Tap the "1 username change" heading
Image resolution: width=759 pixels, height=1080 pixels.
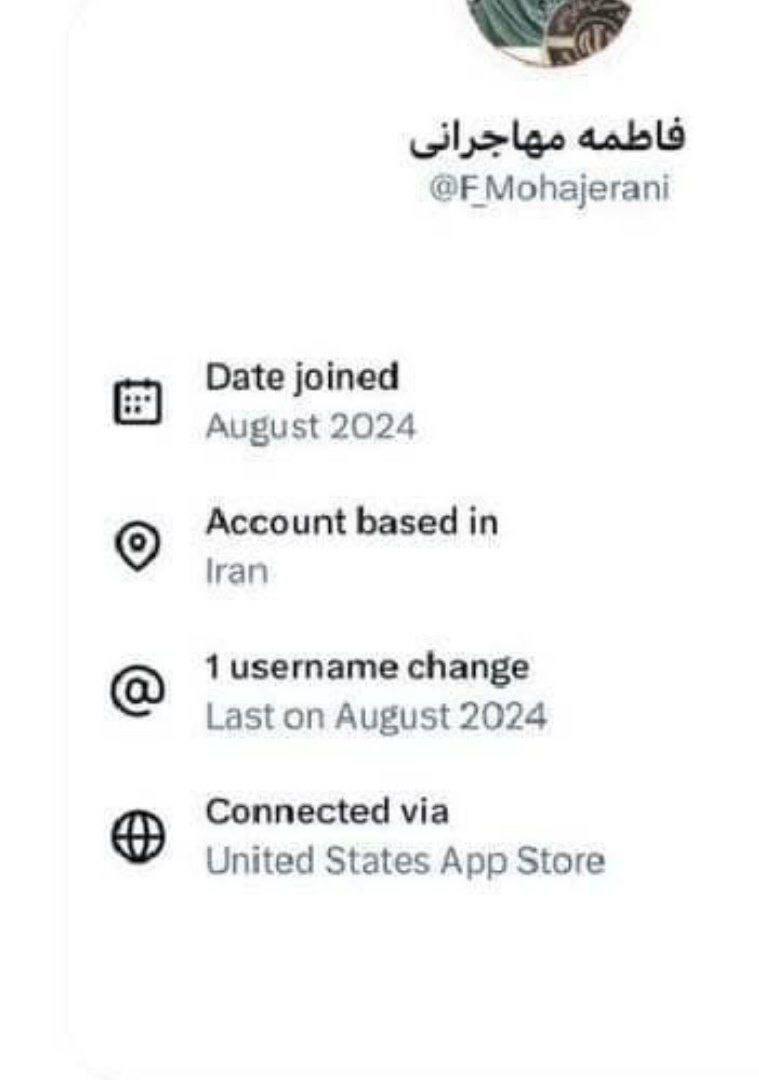[367, 667]
